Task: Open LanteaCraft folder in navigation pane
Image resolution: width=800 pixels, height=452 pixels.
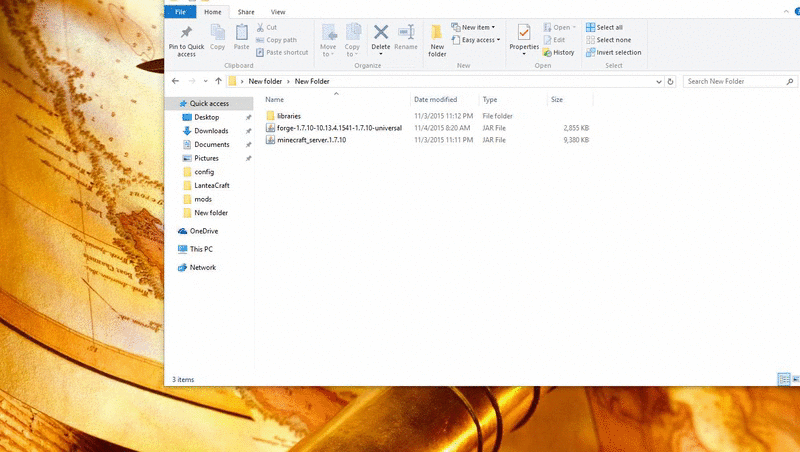Action: 211,186
